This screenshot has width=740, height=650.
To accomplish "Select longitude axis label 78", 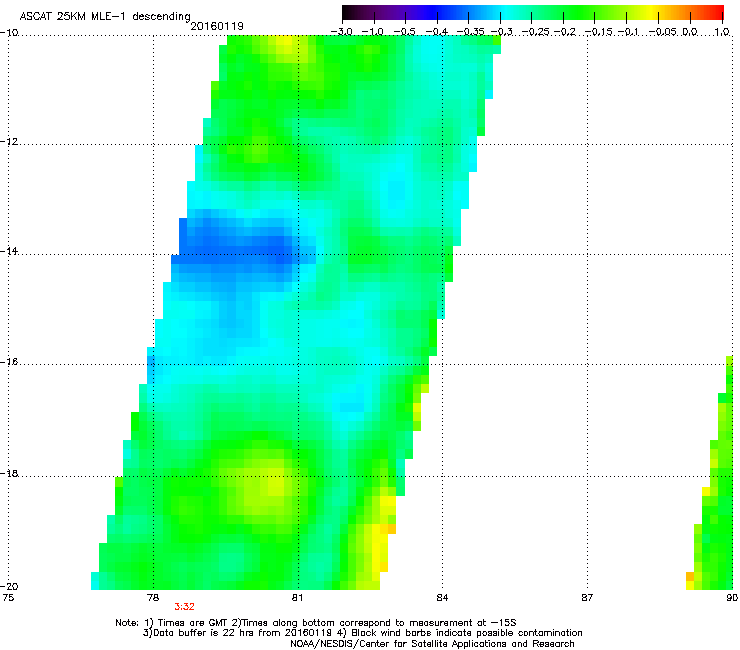I will (153, 598).
